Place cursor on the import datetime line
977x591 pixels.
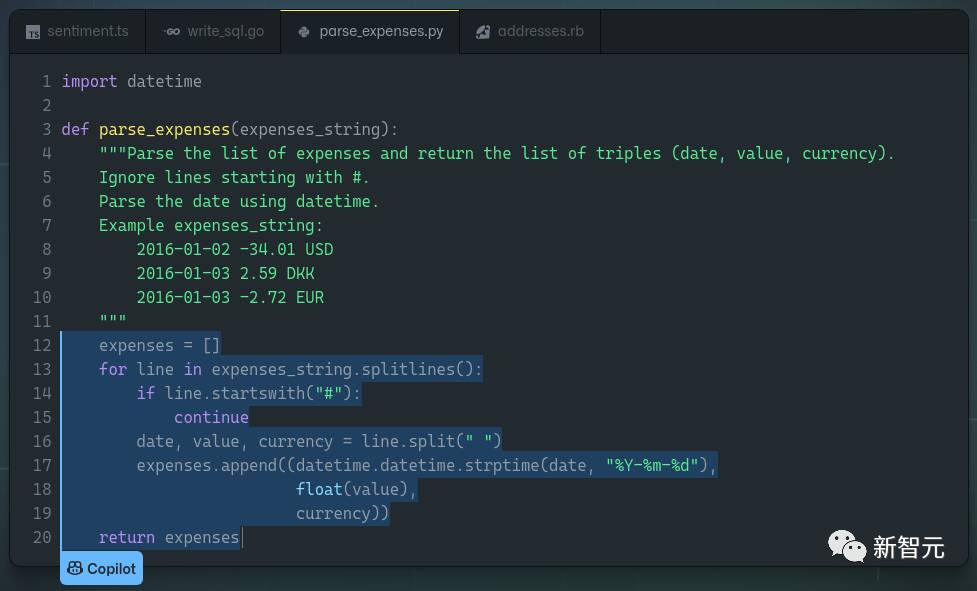tap(131, 81)
